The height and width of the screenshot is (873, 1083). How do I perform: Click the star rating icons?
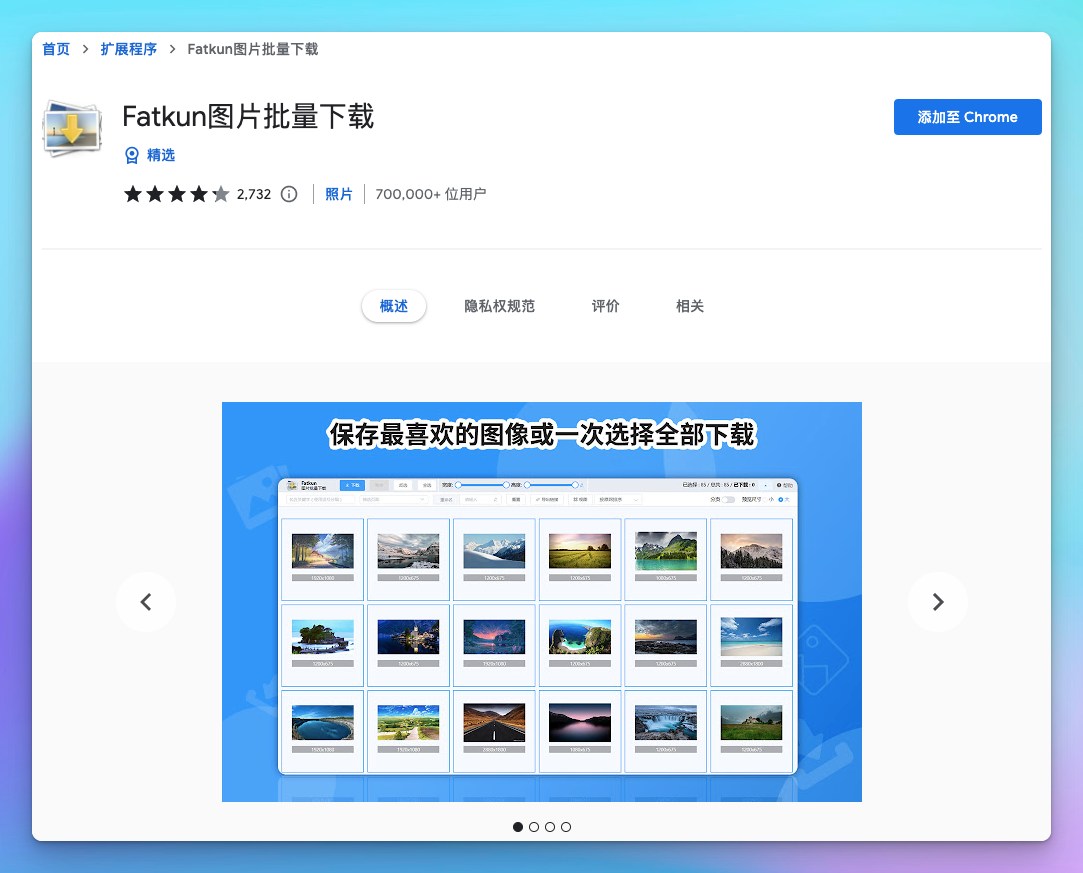pyautogui.click(x=176, y=194)
